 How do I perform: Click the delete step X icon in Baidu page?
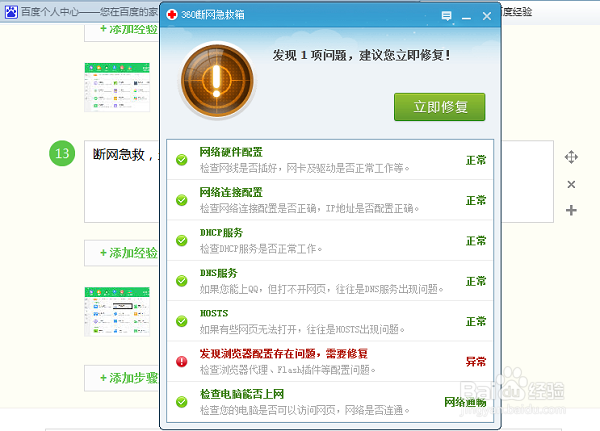point(571,184)
